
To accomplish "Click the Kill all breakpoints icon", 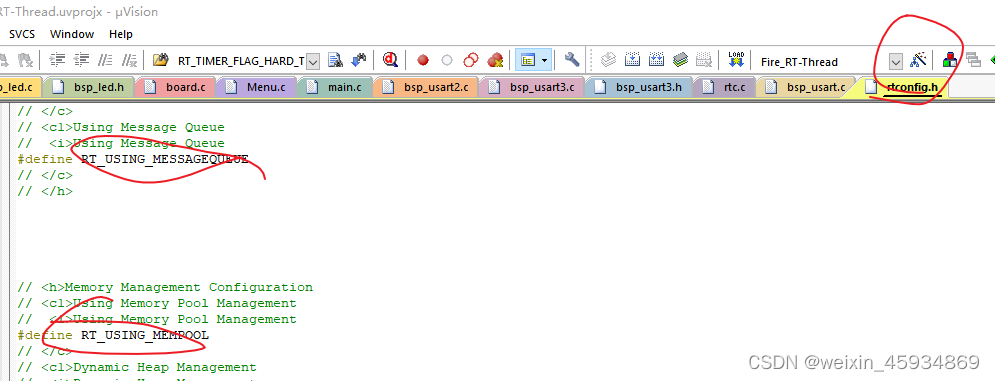I will click(x=495, y=61).
